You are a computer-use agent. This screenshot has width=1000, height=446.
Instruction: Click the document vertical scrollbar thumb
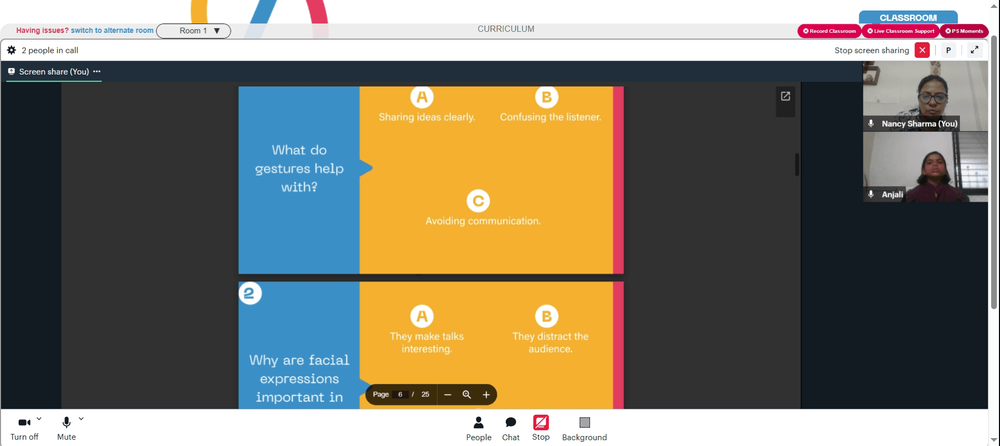[797, 165]
